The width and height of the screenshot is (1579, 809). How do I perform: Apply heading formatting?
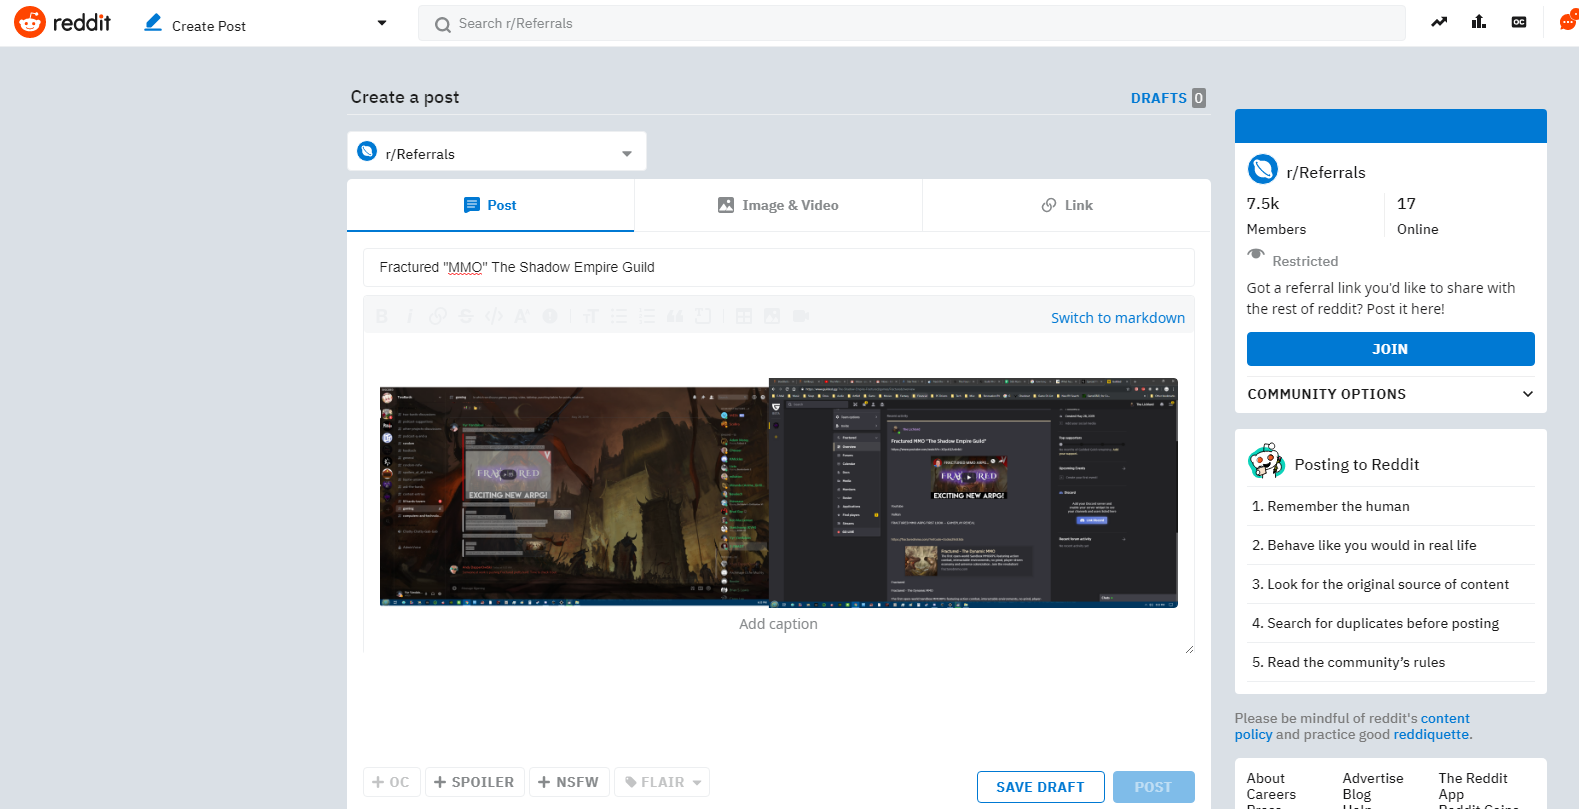click(x=590, y=316)
